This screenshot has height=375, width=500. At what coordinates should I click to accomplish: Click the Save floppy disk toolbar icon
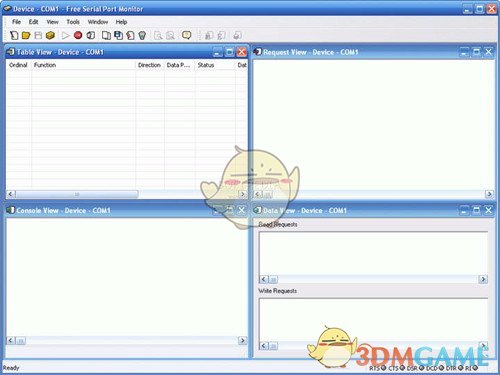click(38, 35)
